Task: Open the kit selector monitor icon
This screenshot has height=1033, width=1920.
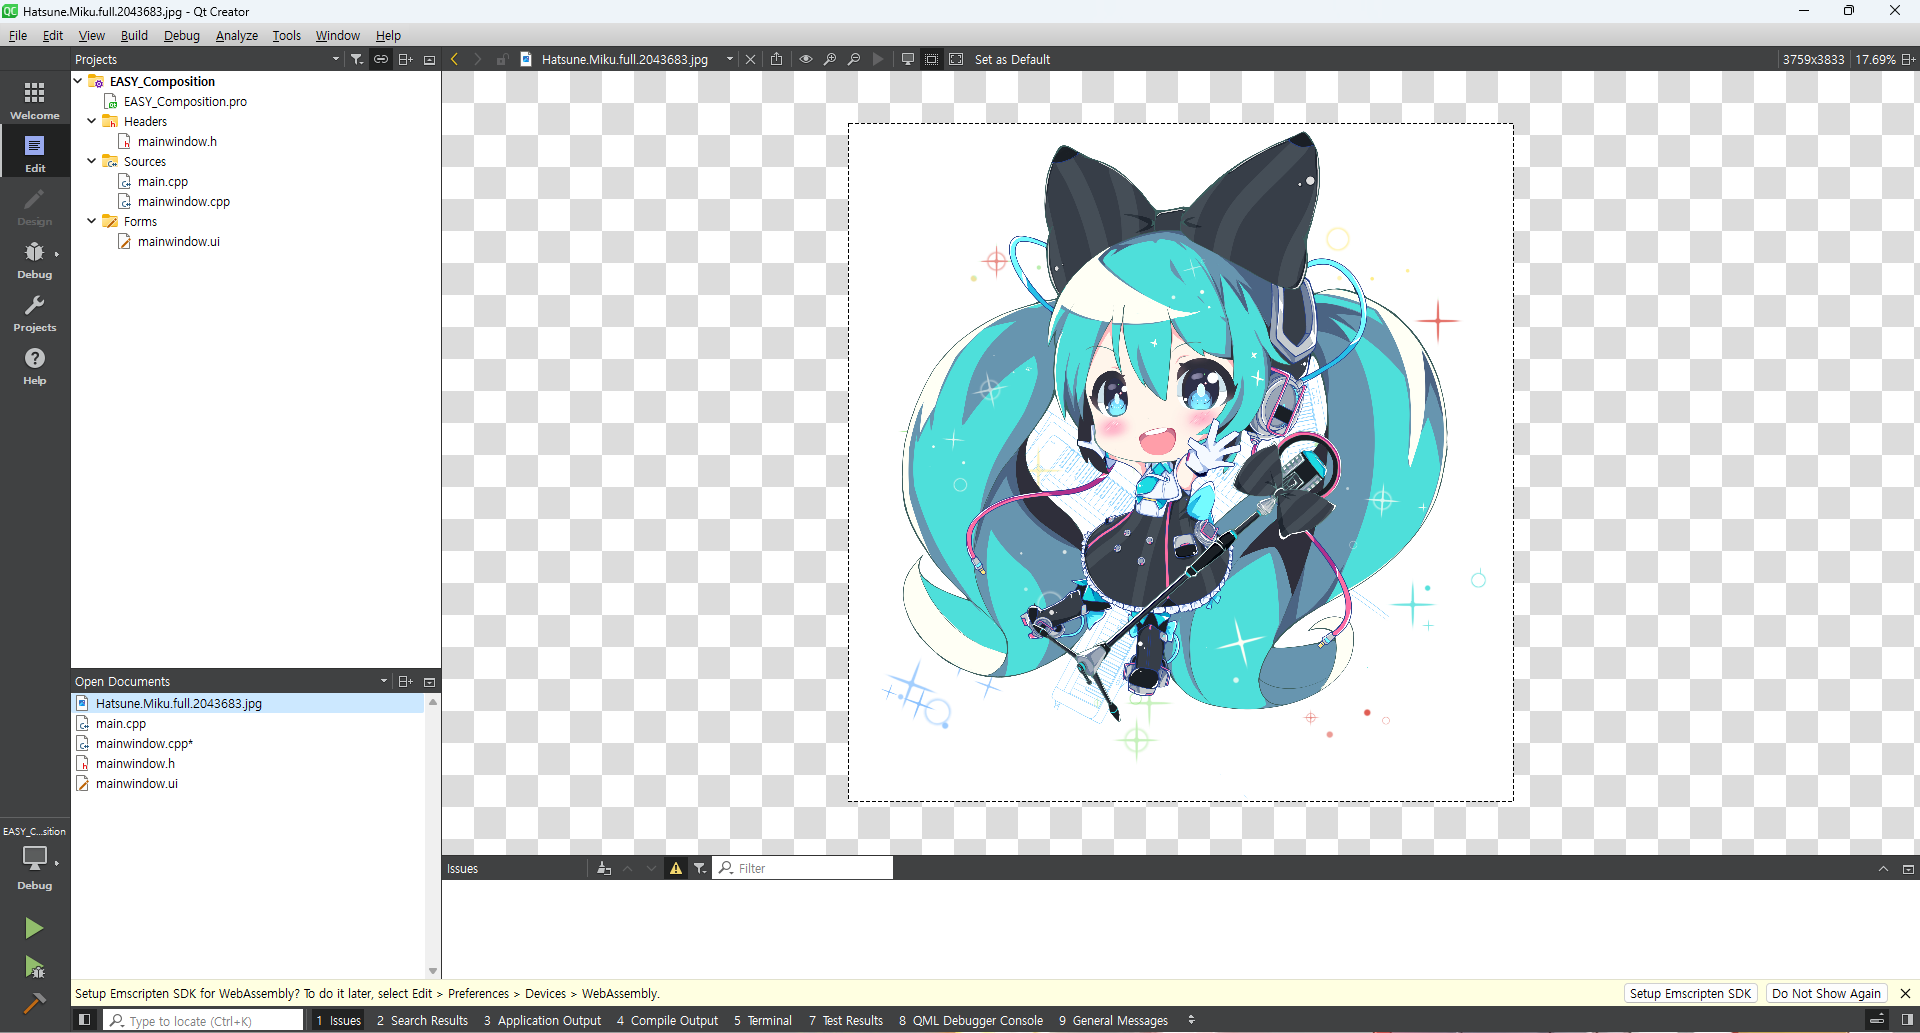Action: pyautogui.click(x=35, y=858)
